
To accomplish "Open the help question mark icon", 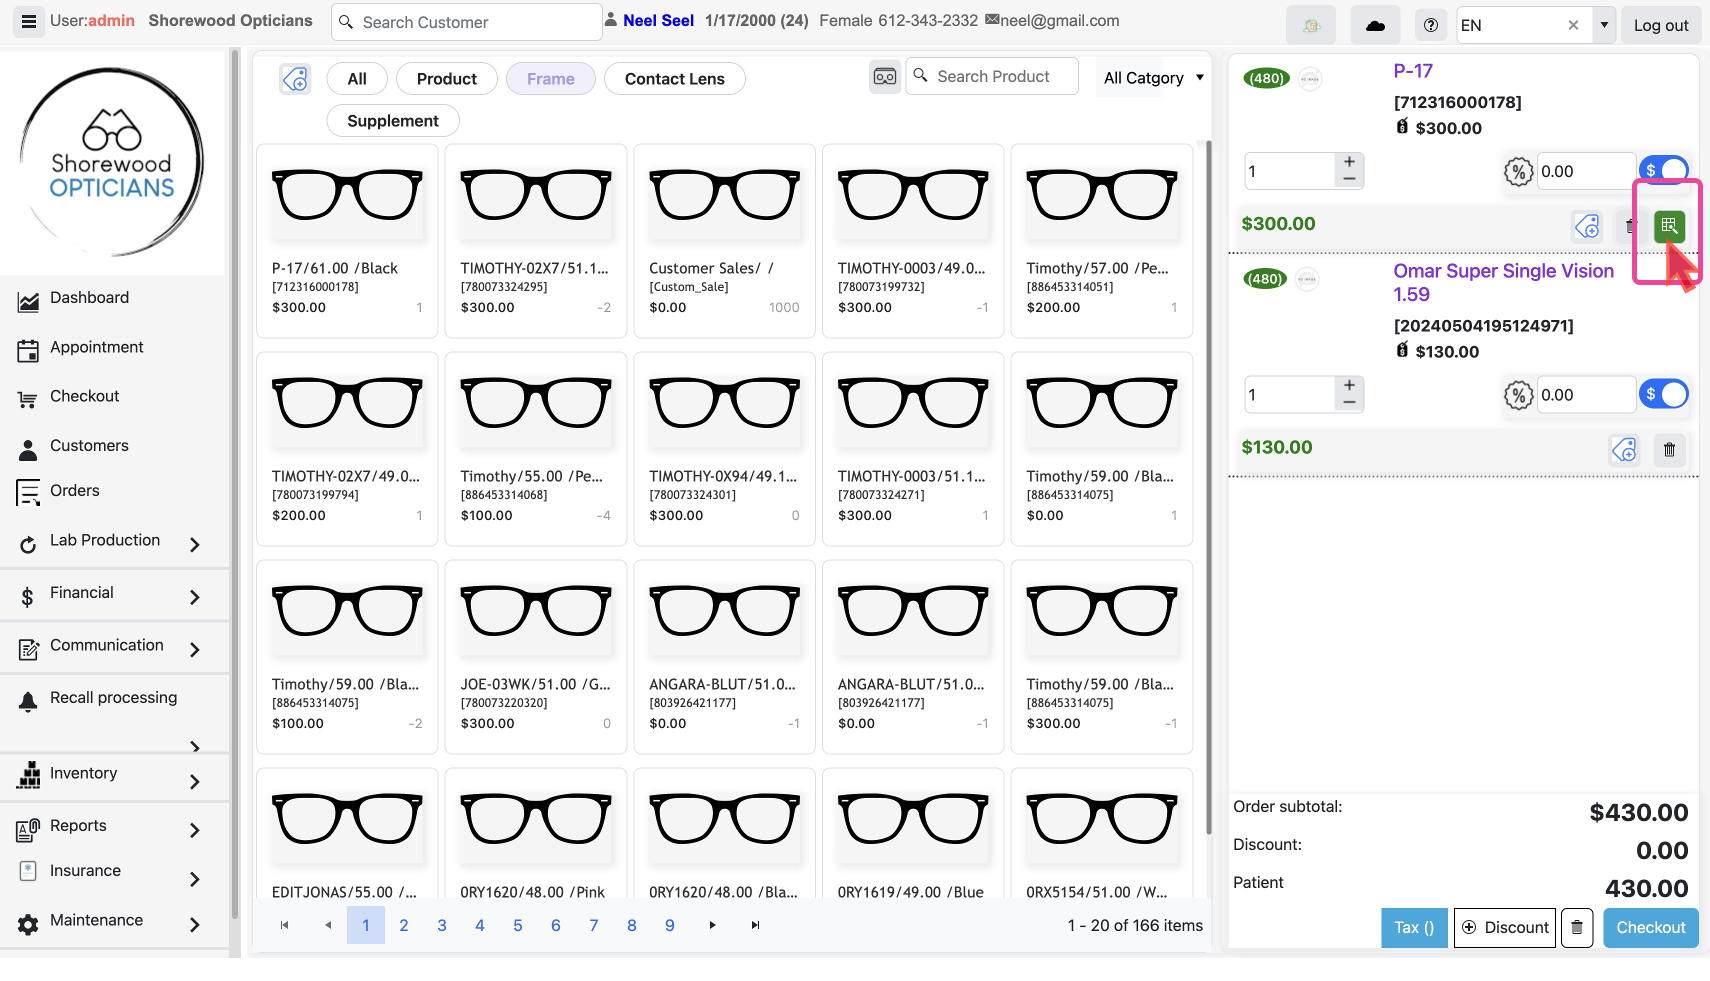I will click(x=1431, y=25).
